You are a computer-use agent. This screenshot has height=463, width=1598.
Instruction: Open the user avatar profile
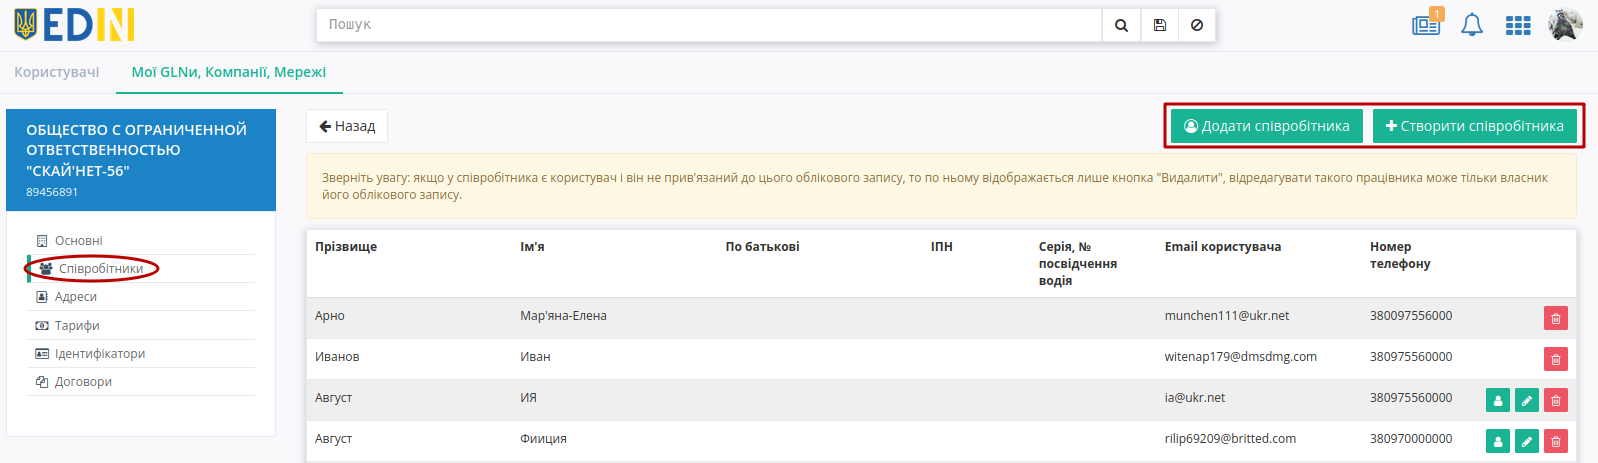(1565, 25)
